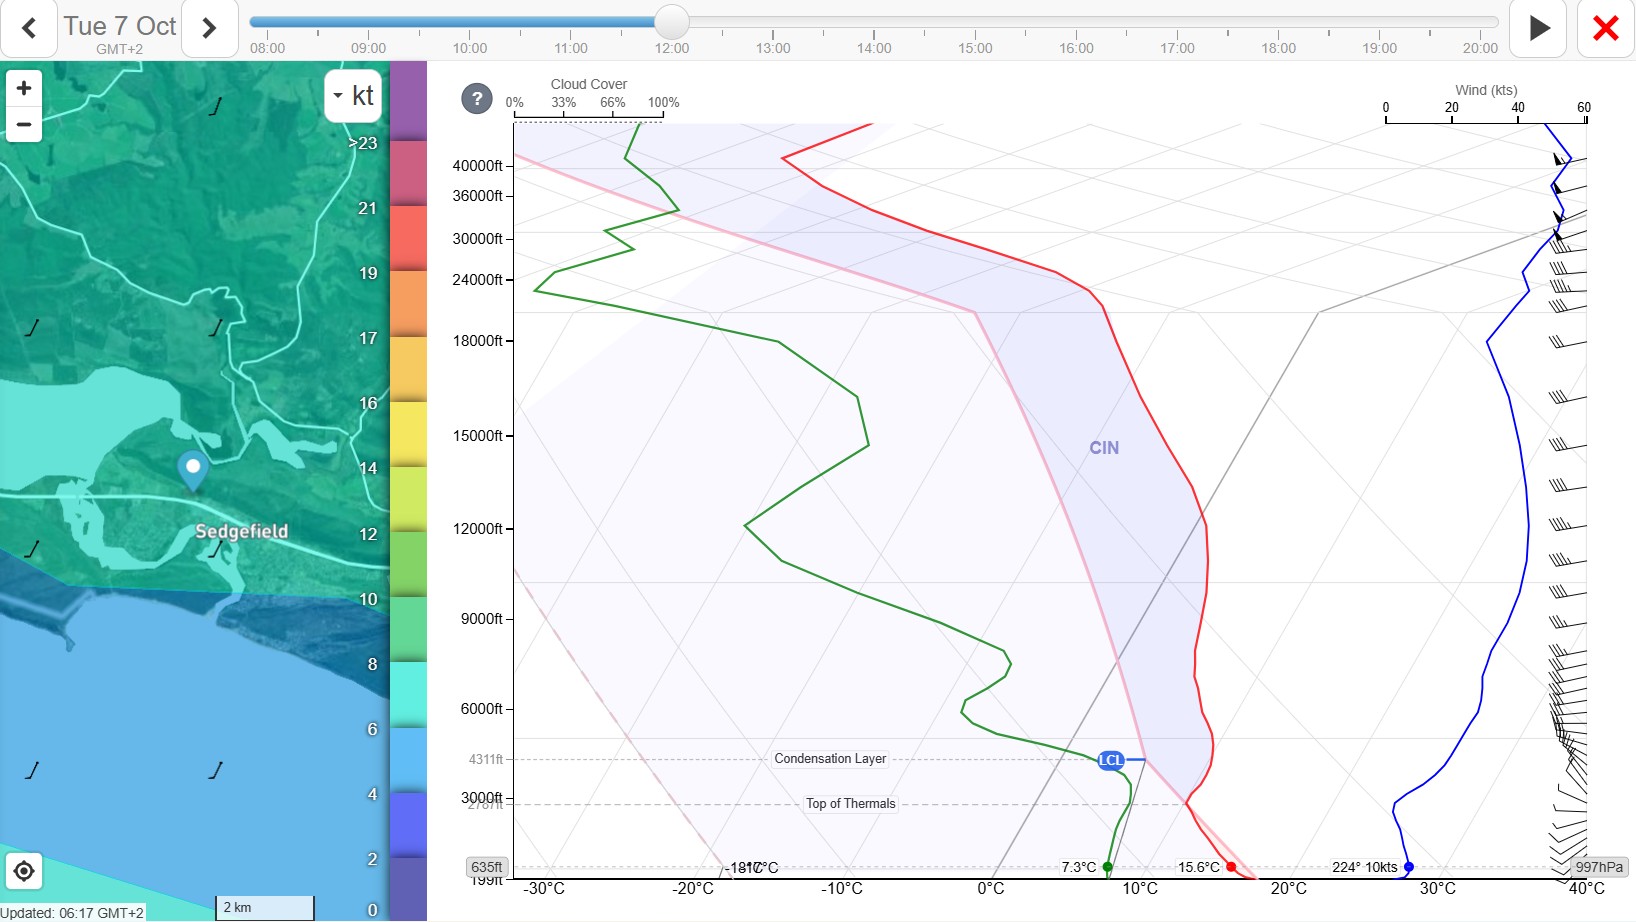Image resolution: width=1636 pixels, height=922 pixels.
Task: Click the red 15.6°C surface temperature point
Action: [x=1231, y=867]
